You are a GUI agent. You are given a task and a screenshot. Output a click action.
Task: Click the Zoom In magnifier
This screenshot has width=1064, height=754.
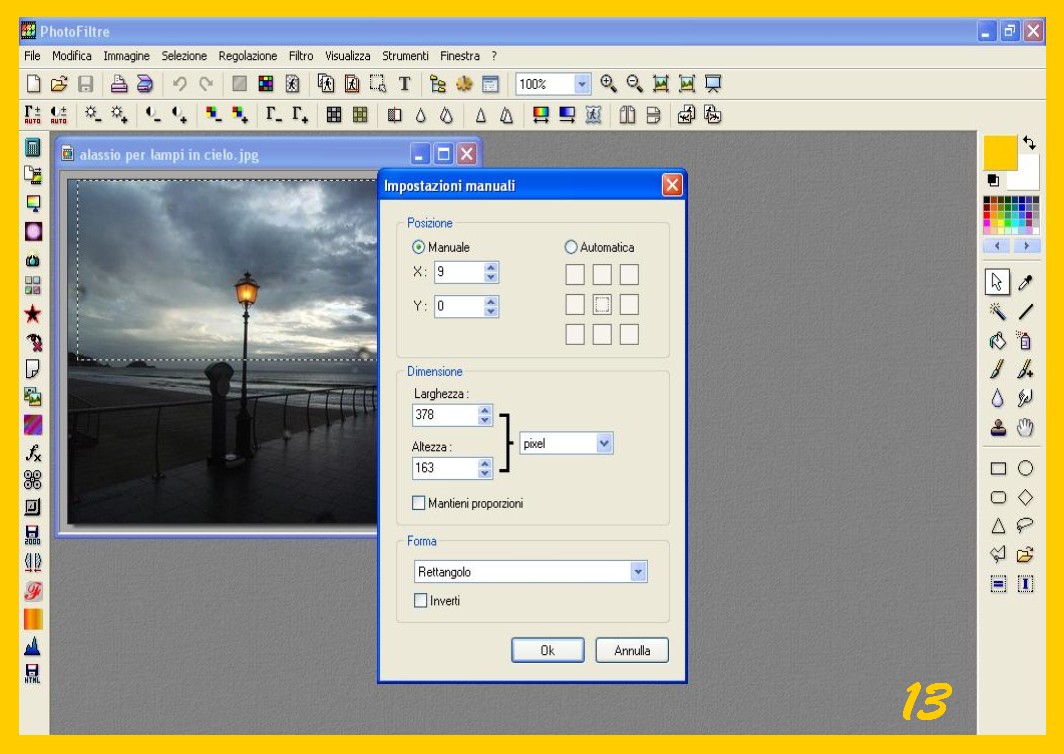608,84
